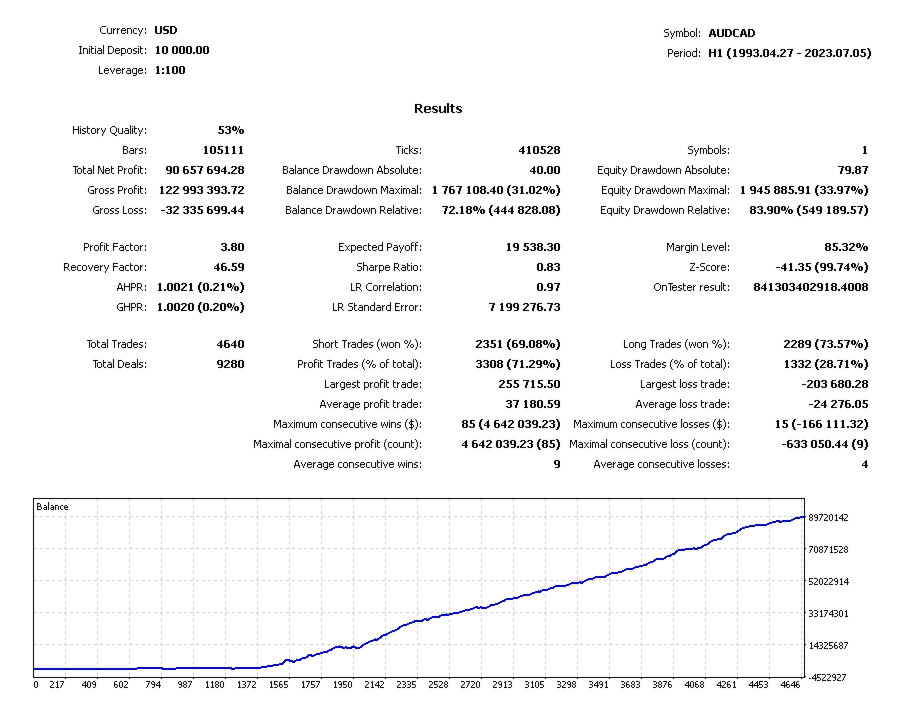Click the LR Correlation value 0.97
907x720 pixels.
pos(548,287)
